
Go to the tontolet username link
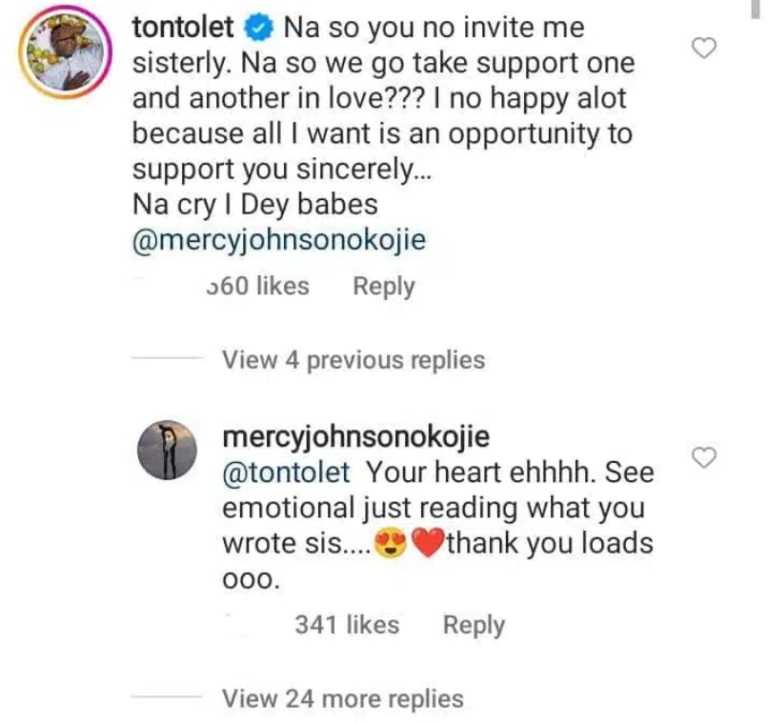tap(184, 29)
